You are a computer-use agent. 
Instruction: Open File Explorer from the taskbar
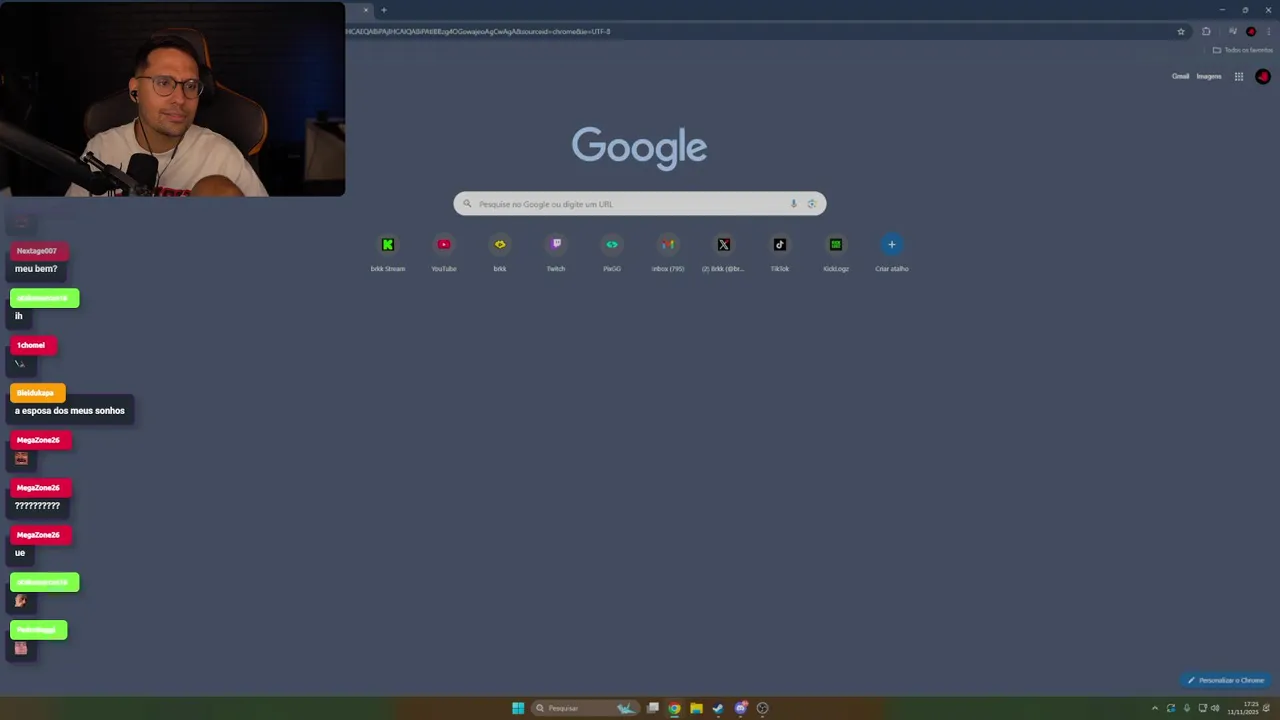[x=696, y=708]
